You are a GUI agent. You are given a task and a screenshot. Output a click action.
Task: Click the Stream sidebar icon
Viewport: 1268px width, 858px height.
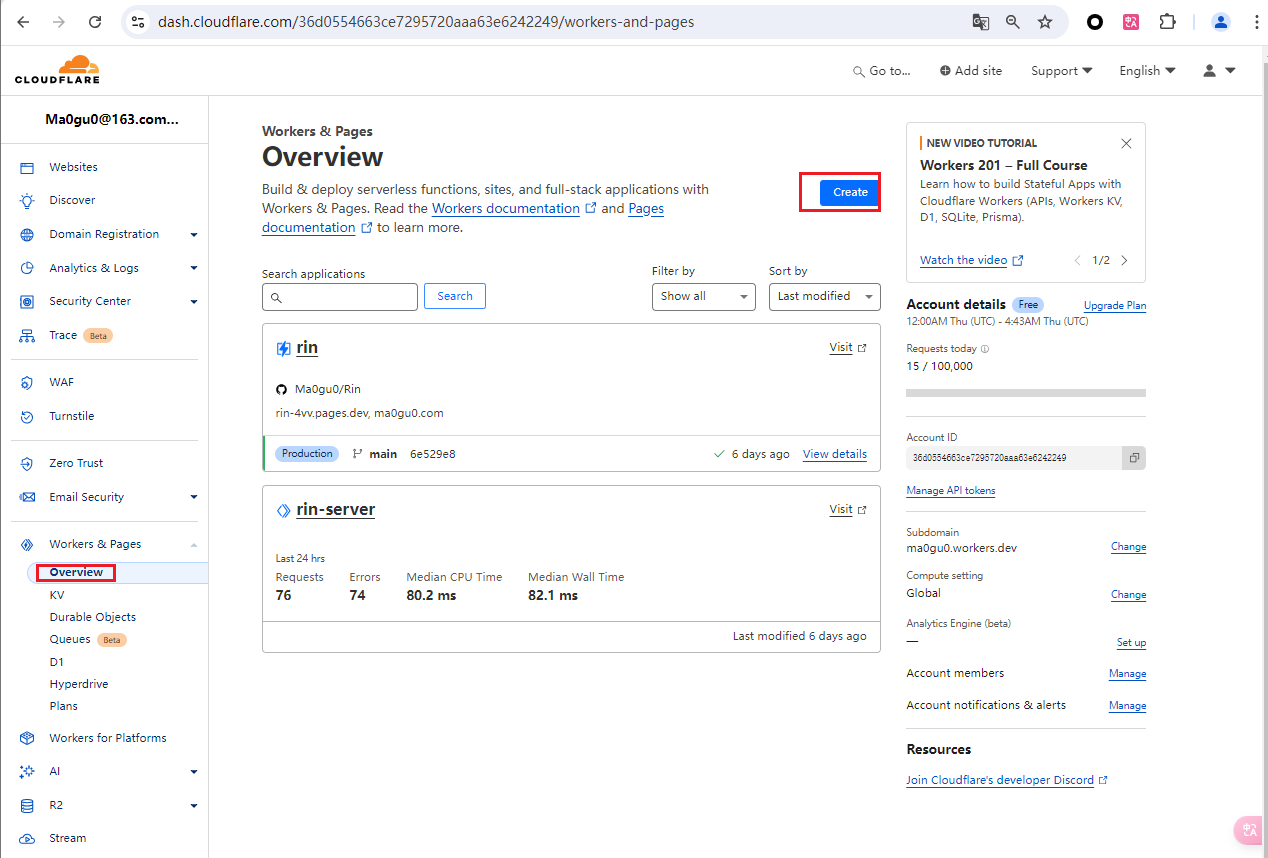tap(28, 839)
